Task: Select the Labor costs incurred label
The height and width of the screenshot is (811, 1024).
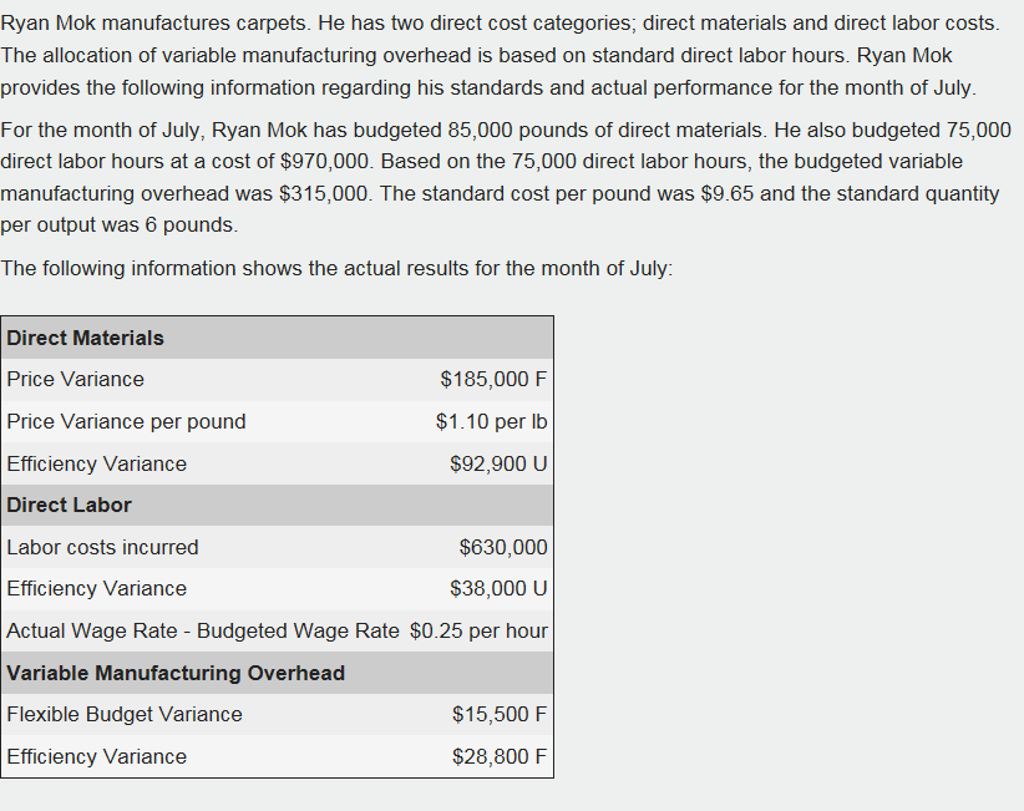Action: pos(103,548)
